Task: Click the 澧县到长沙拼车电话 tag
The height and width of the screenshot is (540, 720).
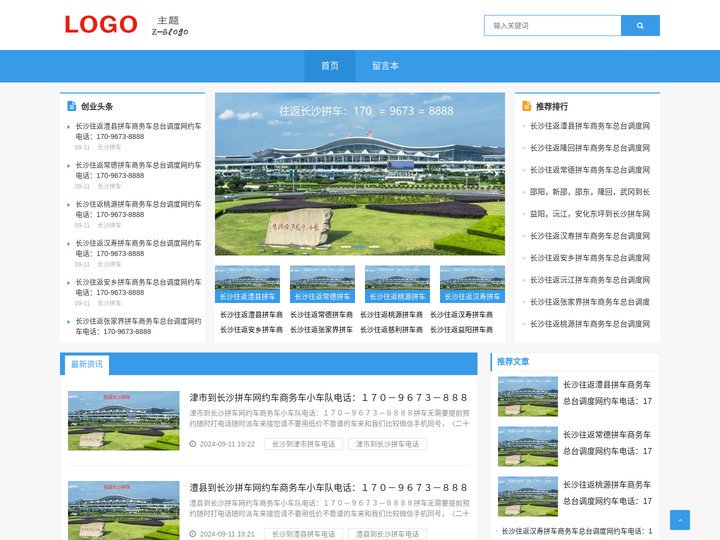Action: (x=389, y=534)
